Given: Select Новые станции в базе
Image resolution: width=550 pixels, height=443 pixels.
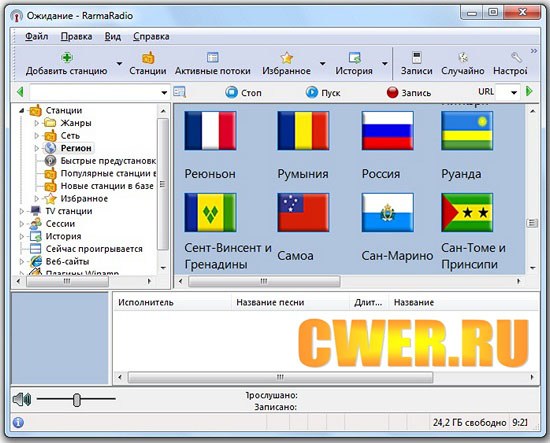Looking at the screenshot, I should [x=107, y=186].
